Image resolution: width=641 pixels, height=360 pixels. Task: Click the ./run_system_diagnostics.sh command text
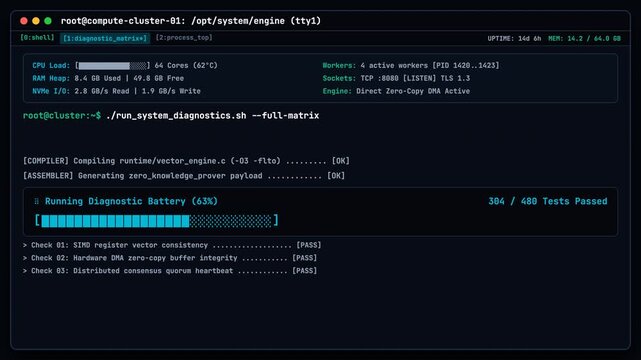pyautogui.click(x=212, y=116)
